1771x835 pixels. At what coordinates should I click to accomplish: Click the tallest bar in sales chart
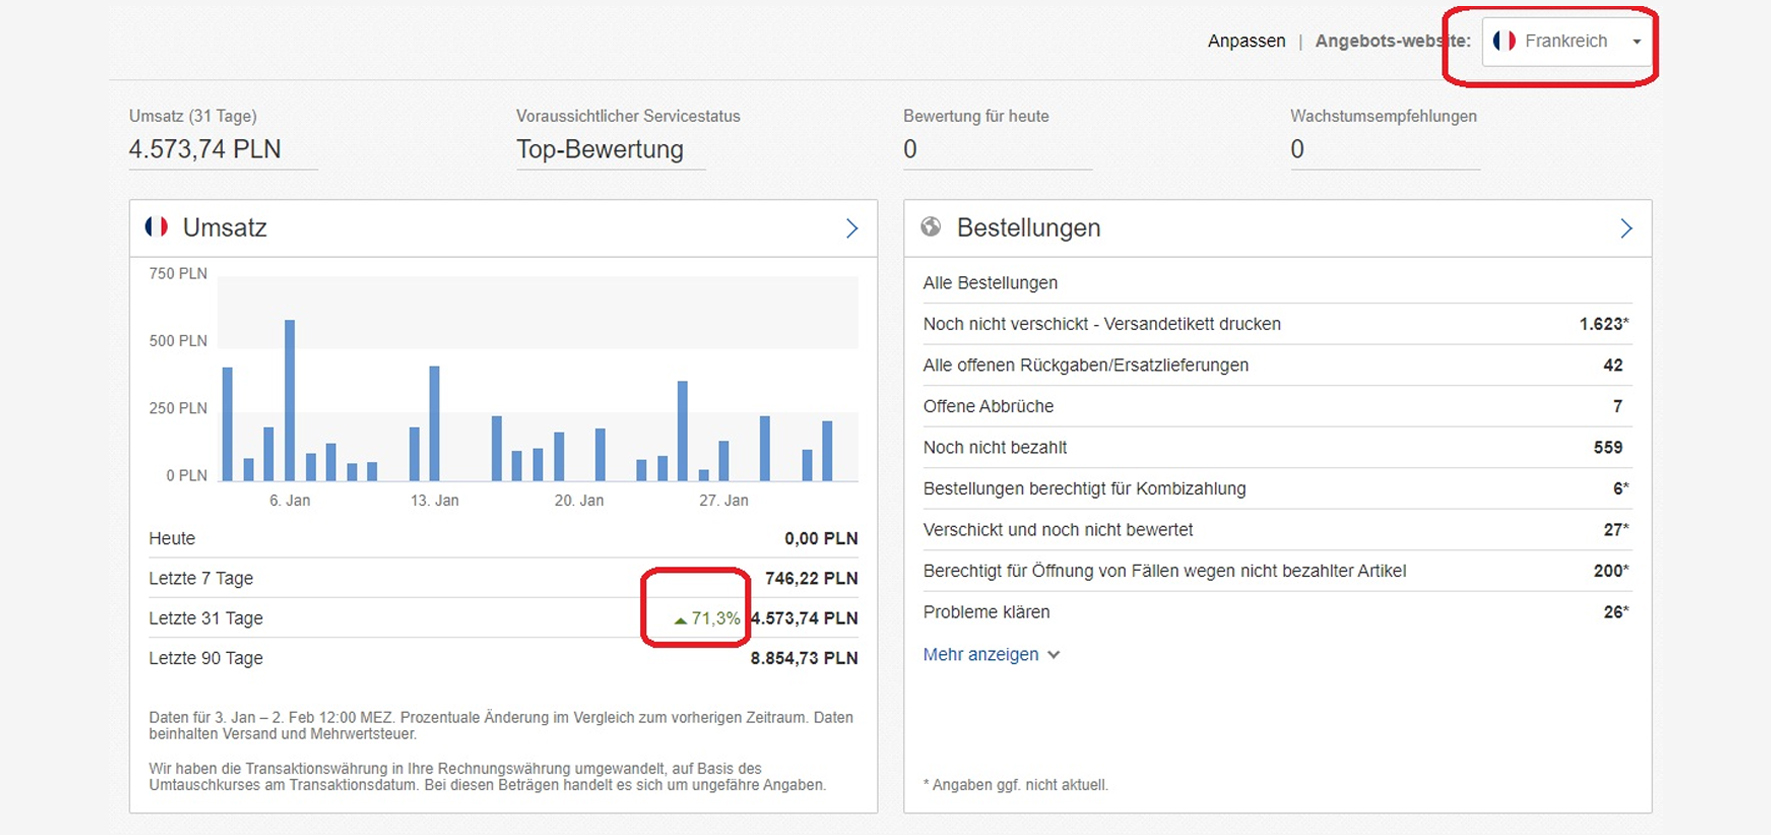coord(290,400)
